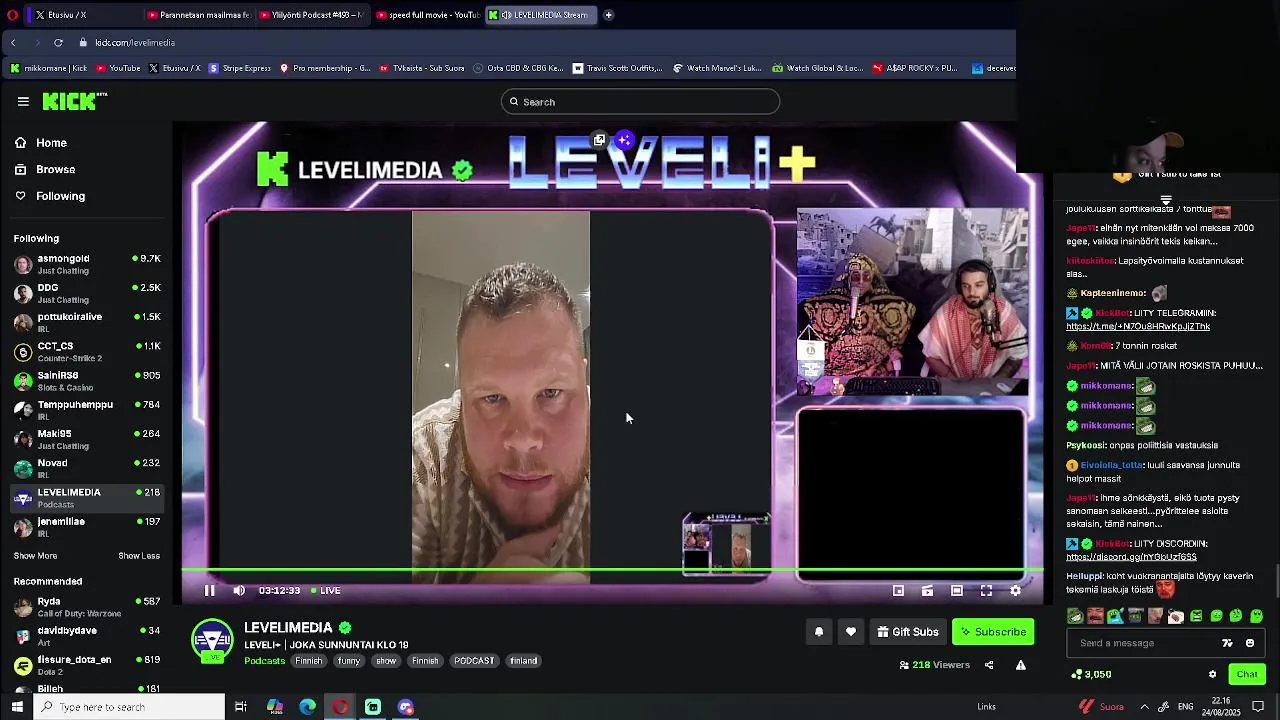Expand following list with Show More
Viewport: 1280px width, 720px height.
pyautogui.click(x=35, y=556)
